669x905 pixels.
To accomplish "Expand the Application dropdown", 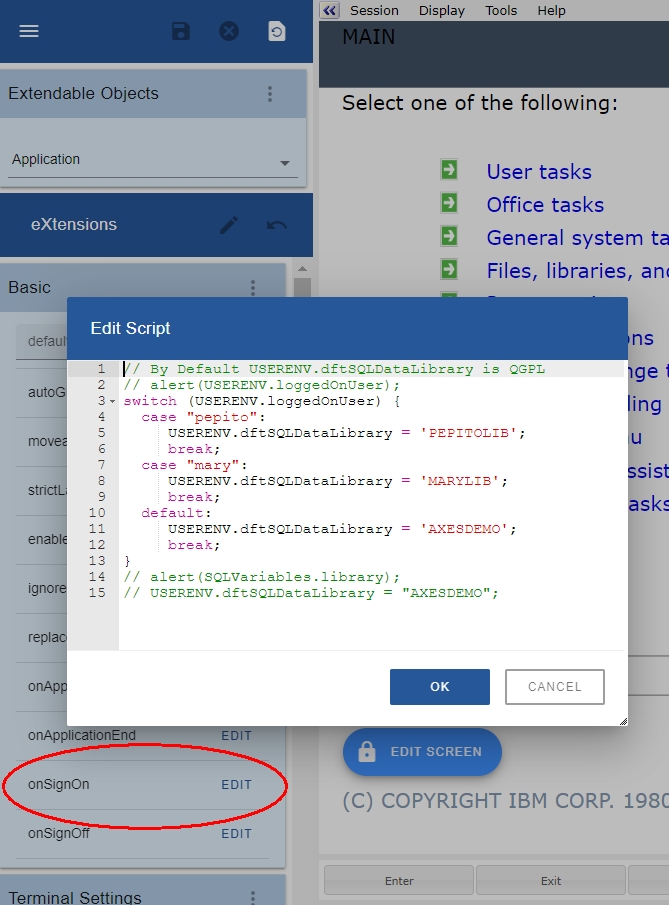I will coord(285,163).
